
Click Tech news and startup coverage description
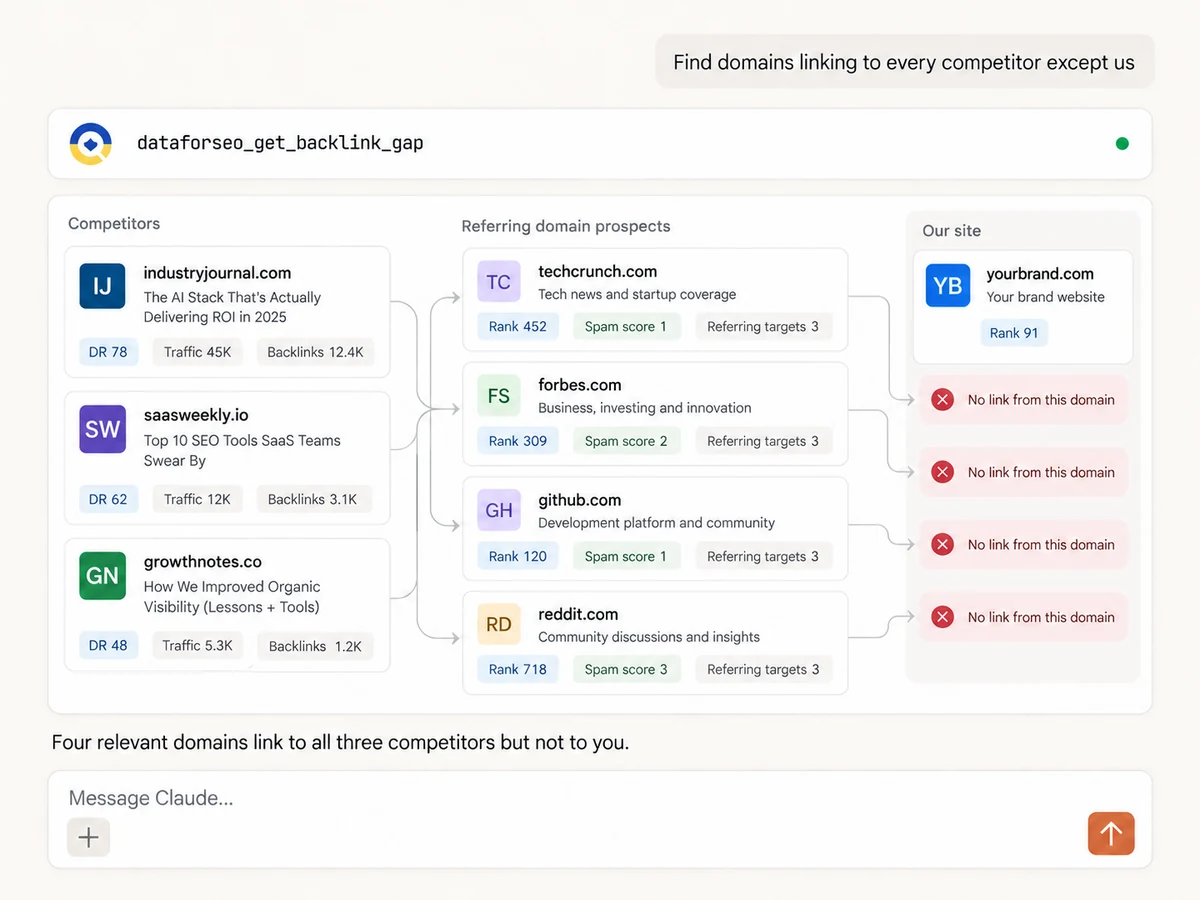coord(637,294)
